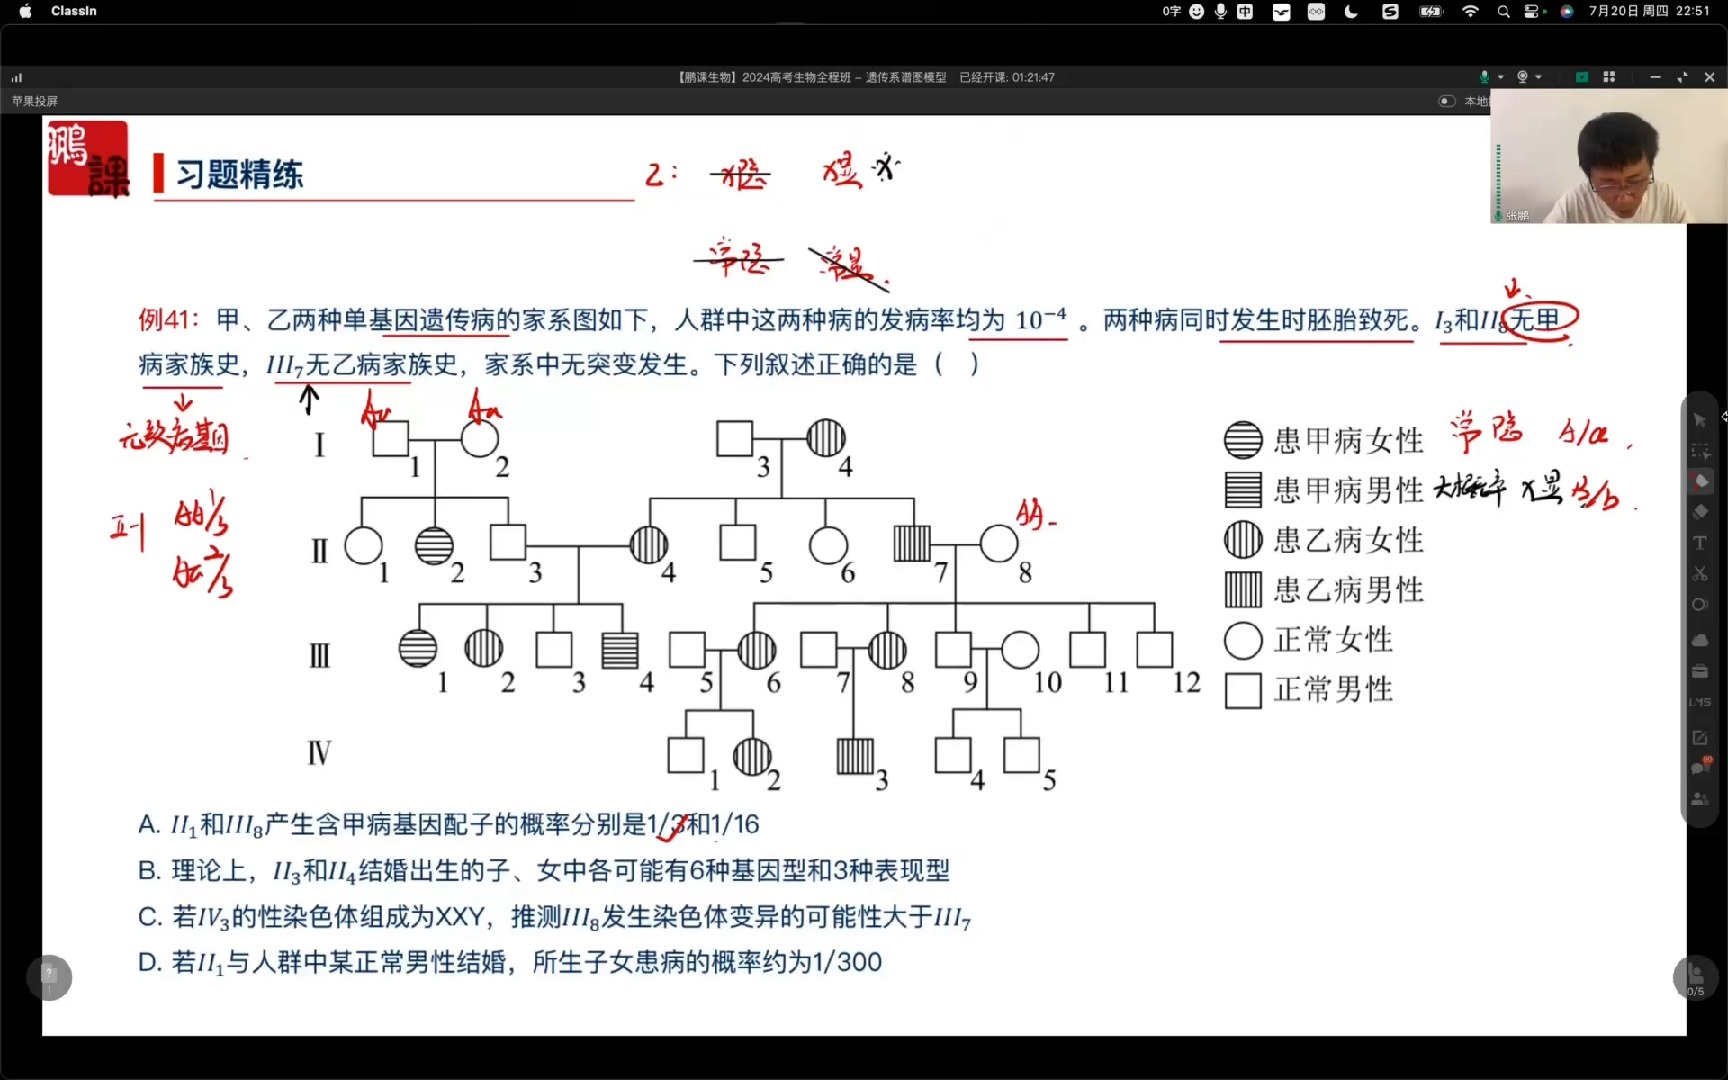Open the four-square layout grid icon
This screenshot has width=1728, height=1080.
pos(1609,77)
